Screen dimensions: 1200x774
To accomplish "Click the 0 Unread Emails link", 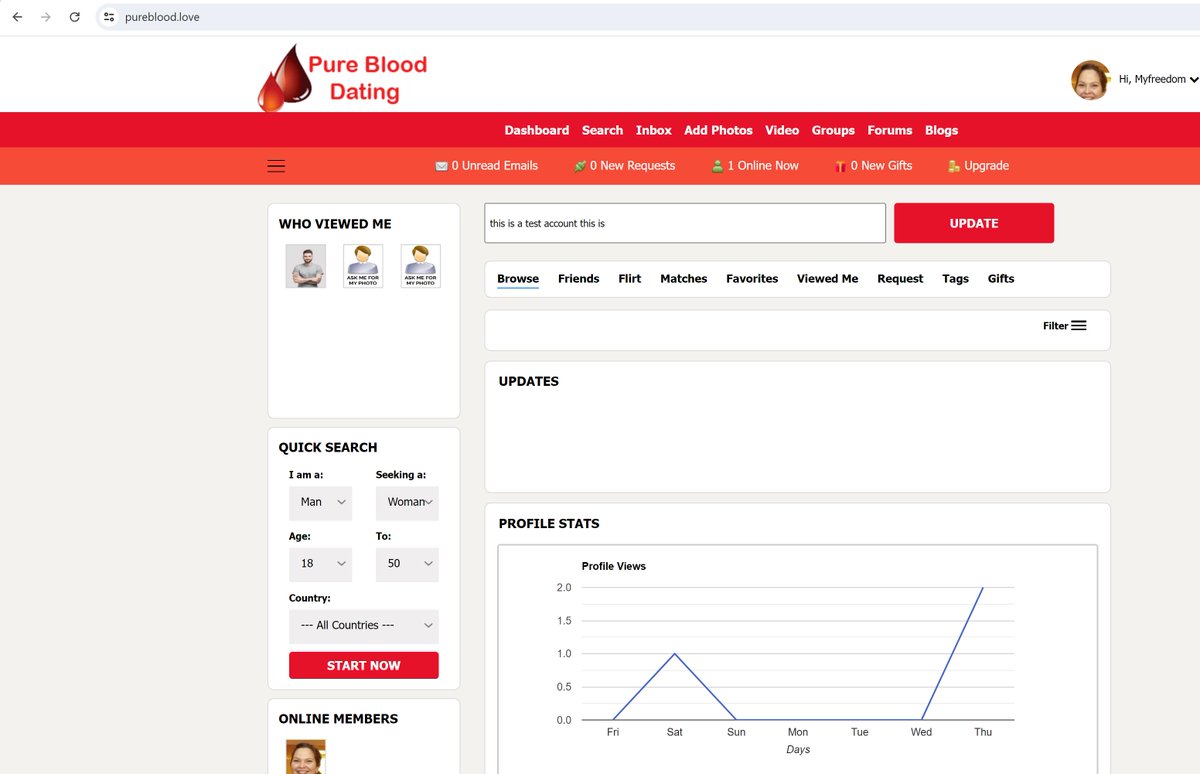I will pos(494,166).
